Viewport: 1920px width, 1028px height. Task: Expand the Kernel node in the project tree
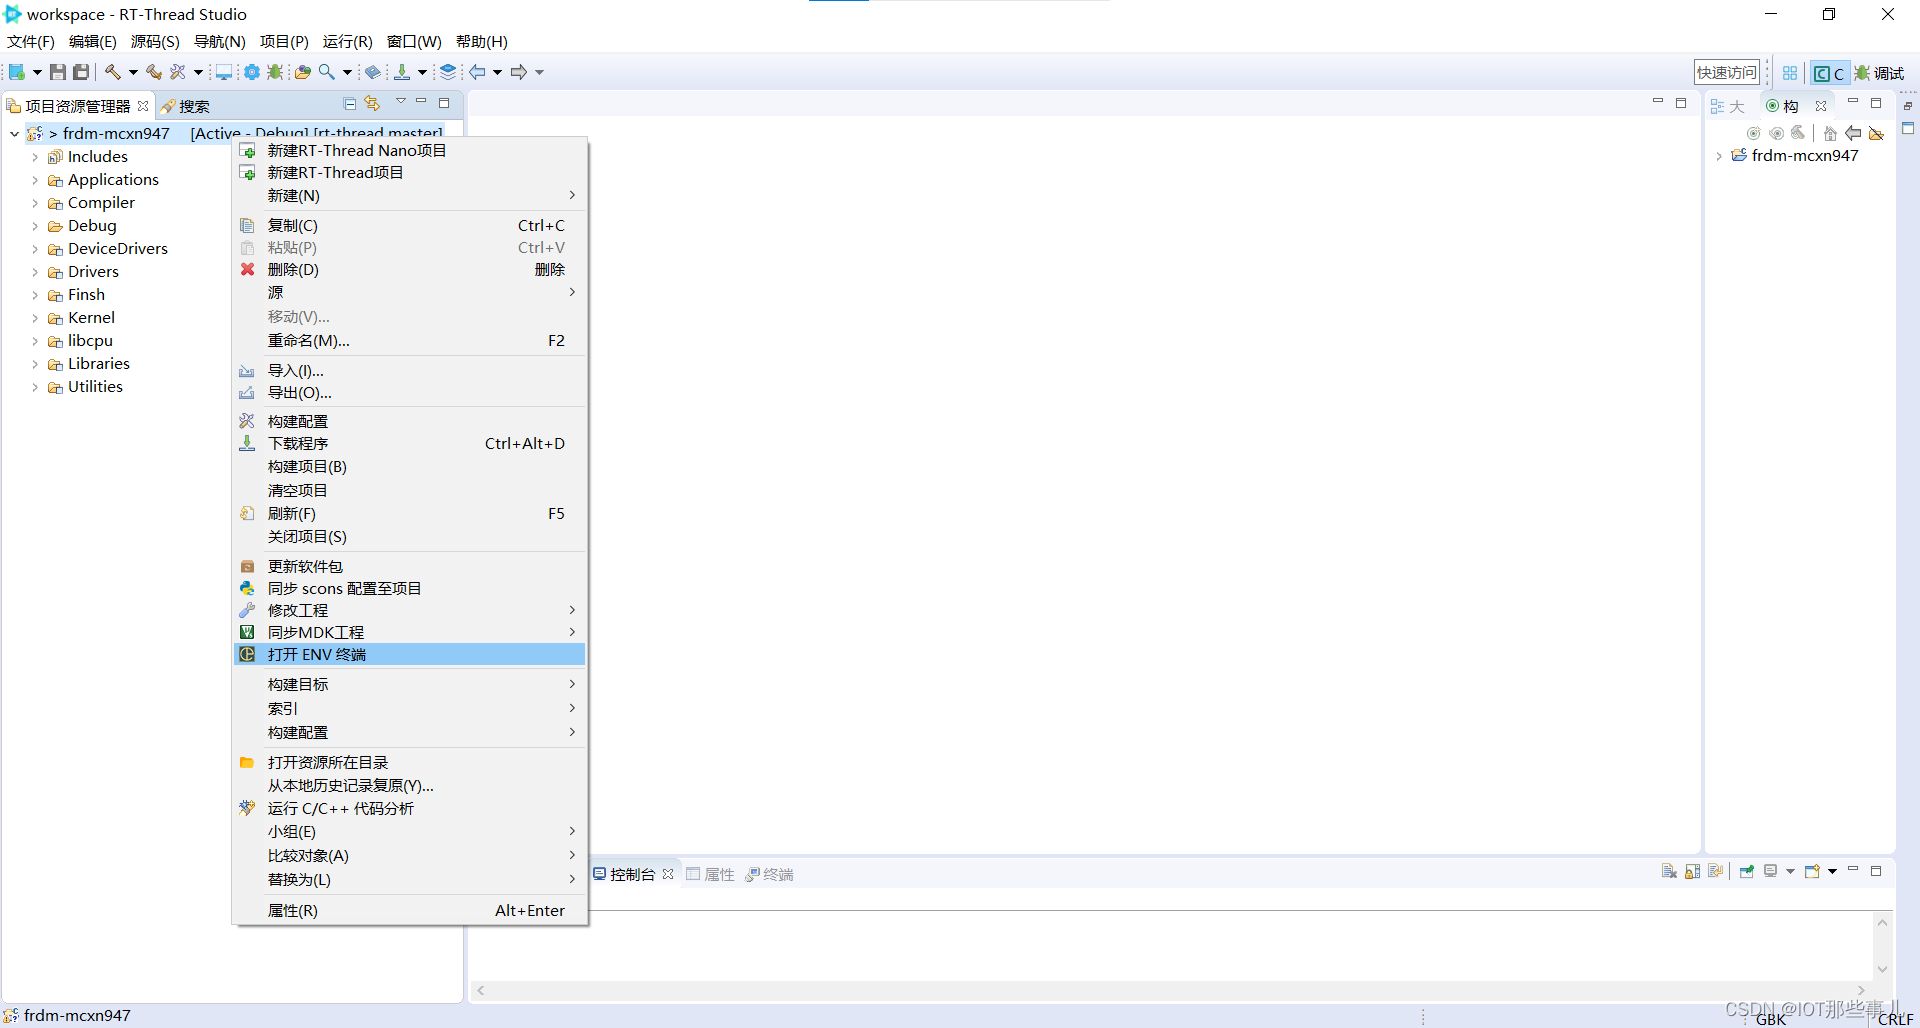(x=35, y=317)
